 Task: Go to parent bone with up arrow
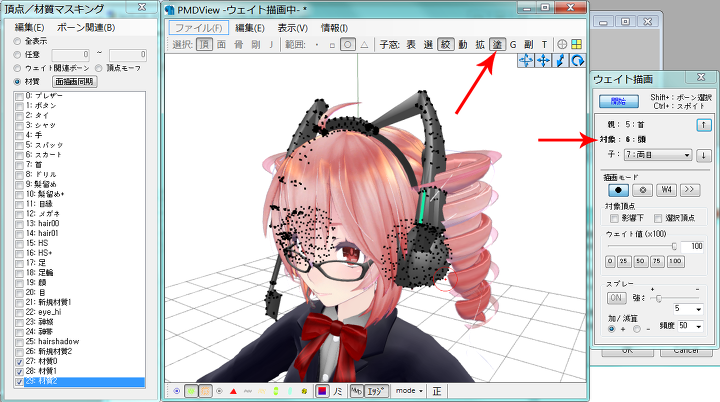tap(703, 125)
